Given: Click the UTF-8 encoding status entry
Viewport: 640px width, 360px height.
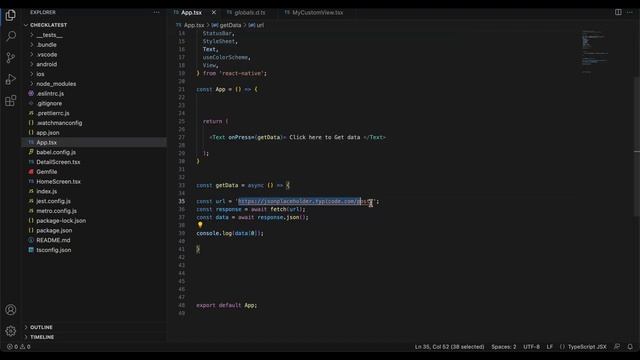Looking at the screenshot, I should pyautogui.click(x=531, y=347).
